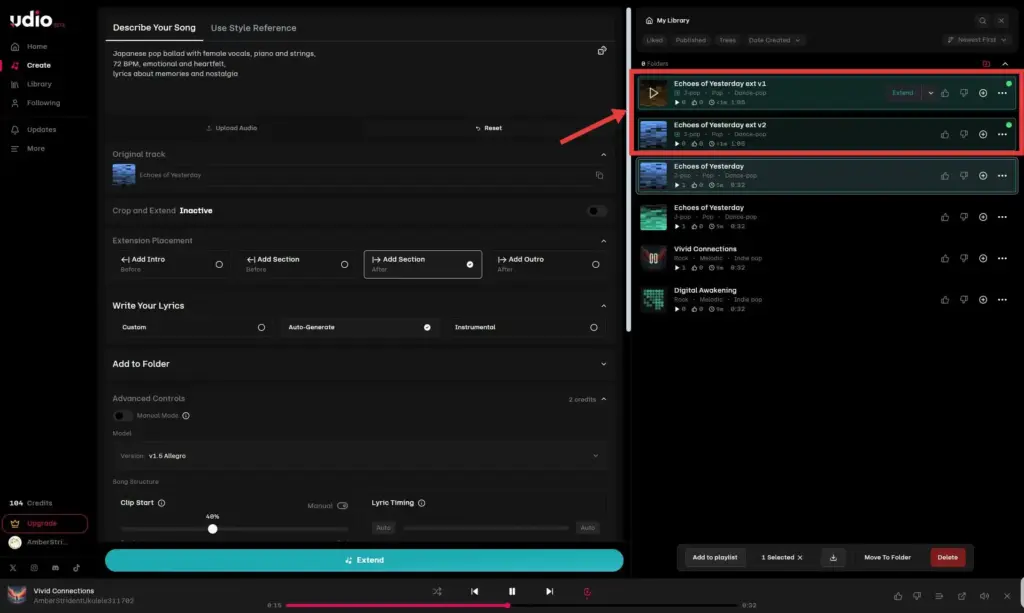This screenshot has width=1024, height=613.
Task: Filter library by Liked
Action: coord(654,40)
